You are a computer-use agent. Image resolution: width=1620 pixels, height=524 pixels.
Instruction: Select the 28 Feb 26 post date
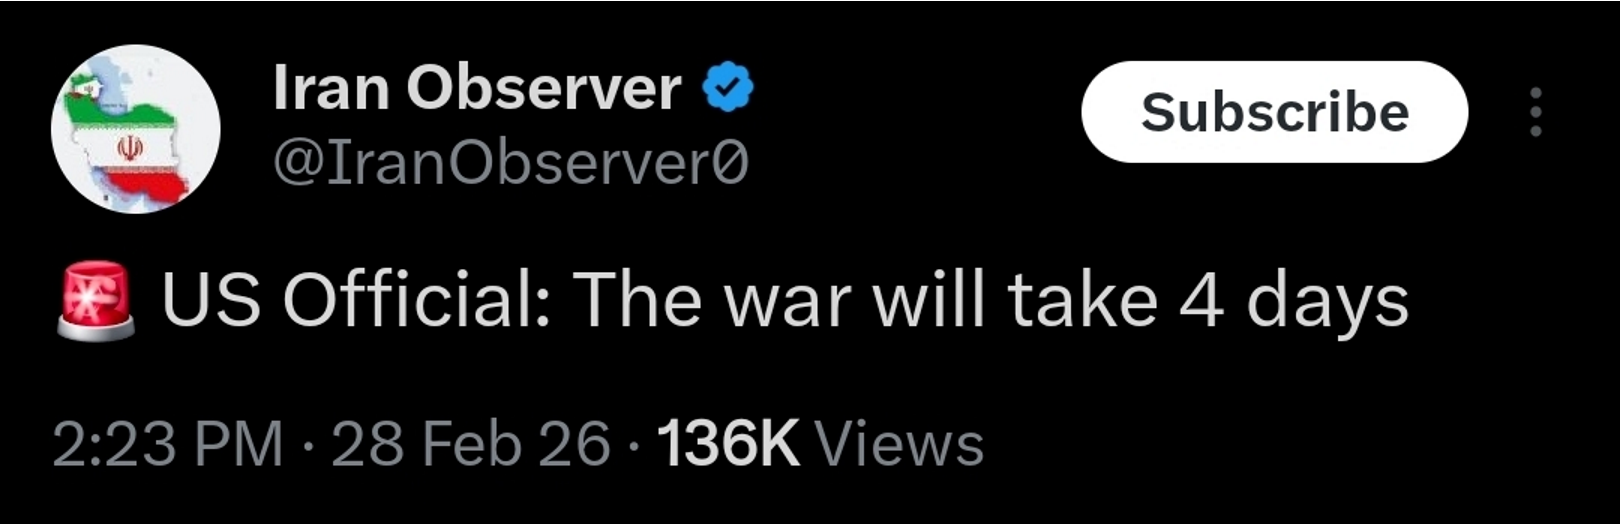pos(470,444)
